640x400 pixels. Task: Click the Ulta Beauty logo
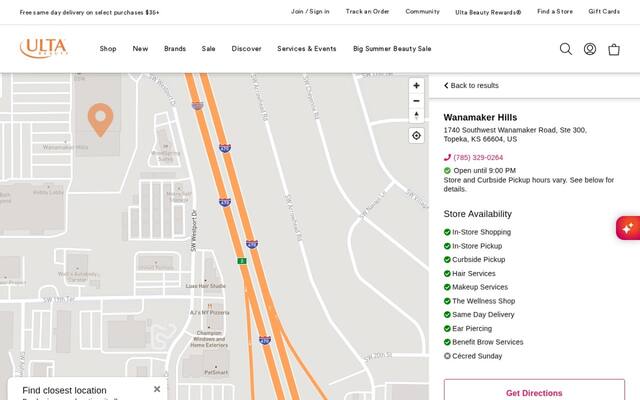[x=44, y=48]
